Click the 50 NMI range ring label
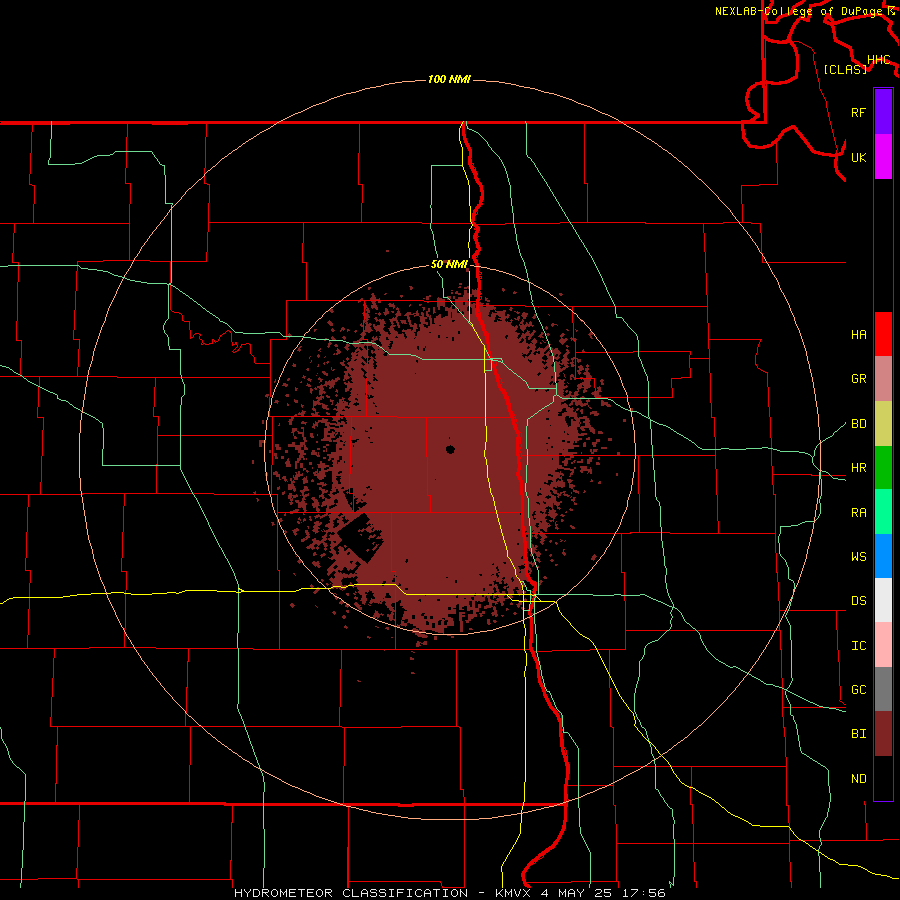 [449, 264]
